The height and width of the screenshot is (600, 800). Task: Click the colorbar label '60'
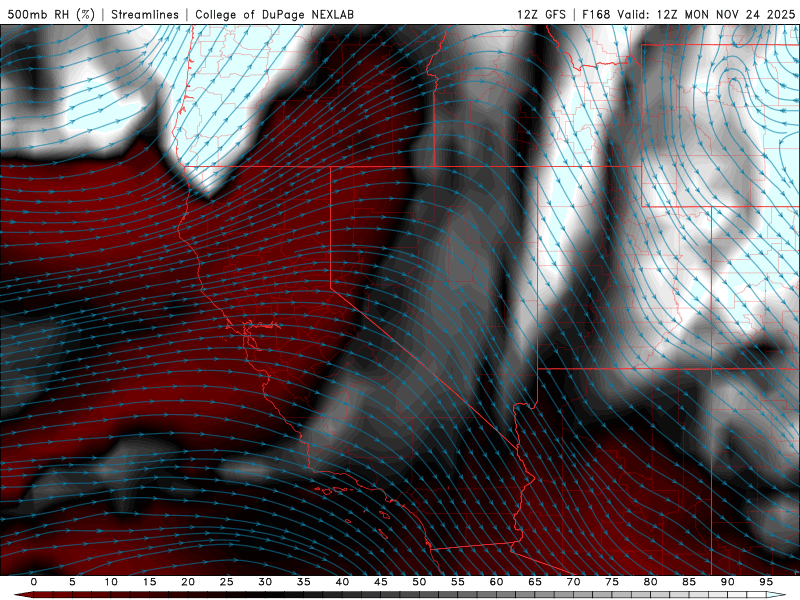point(496,582)
